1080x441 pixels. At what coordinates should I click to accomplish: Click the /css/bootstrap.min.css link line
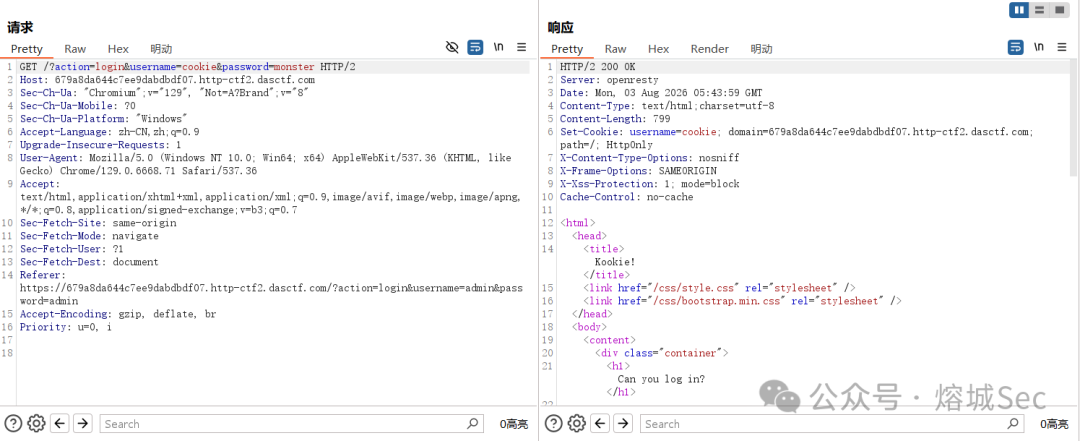pos(743,301)
